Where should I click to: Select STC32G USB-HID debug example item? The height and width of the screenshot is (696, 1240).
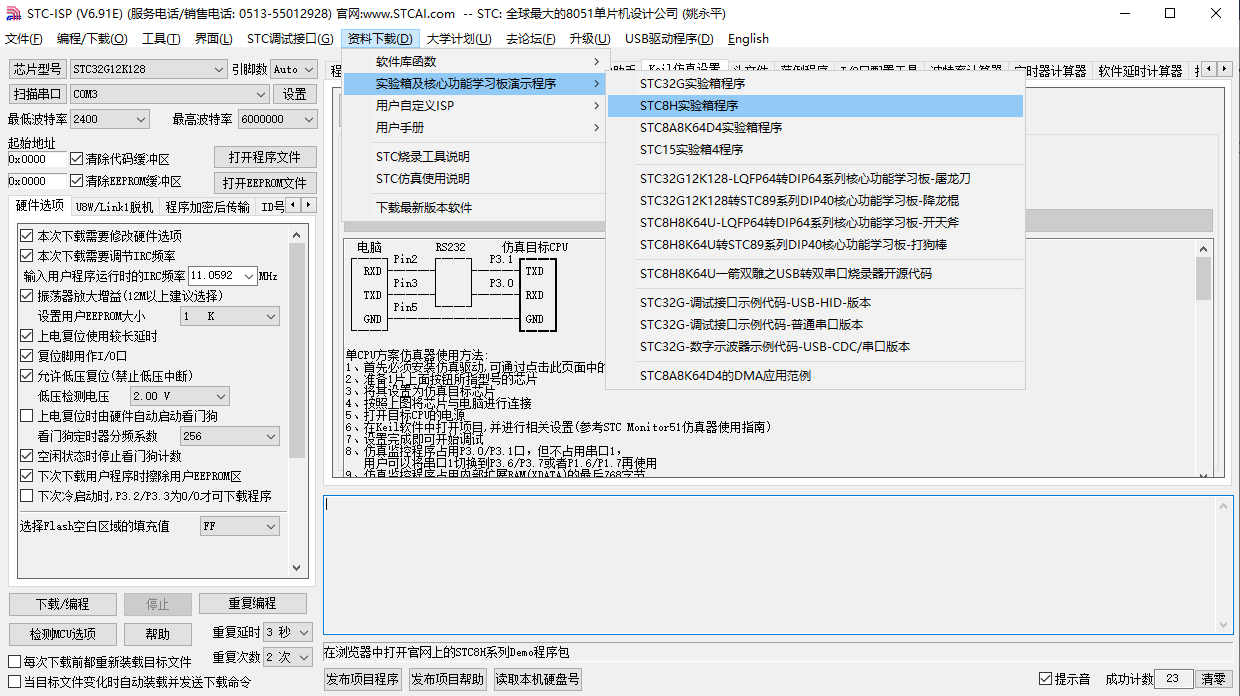tap(815, 303)
